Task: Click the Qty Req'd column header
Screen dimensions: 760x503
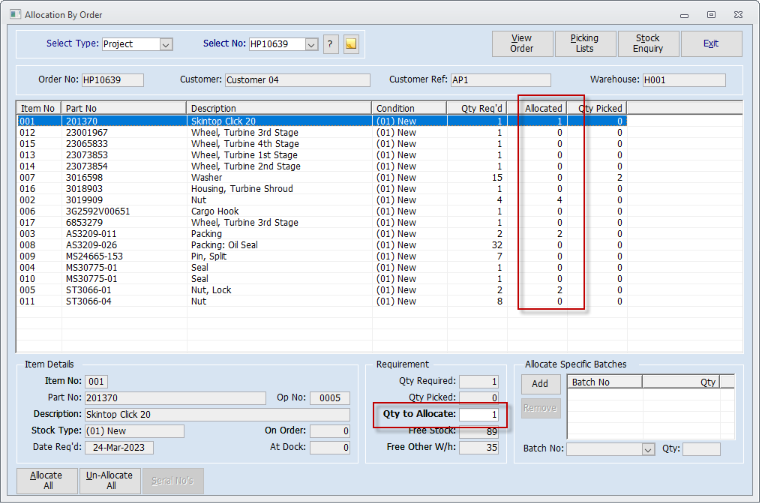Action: pyautogui.click(x=476, y=108)
